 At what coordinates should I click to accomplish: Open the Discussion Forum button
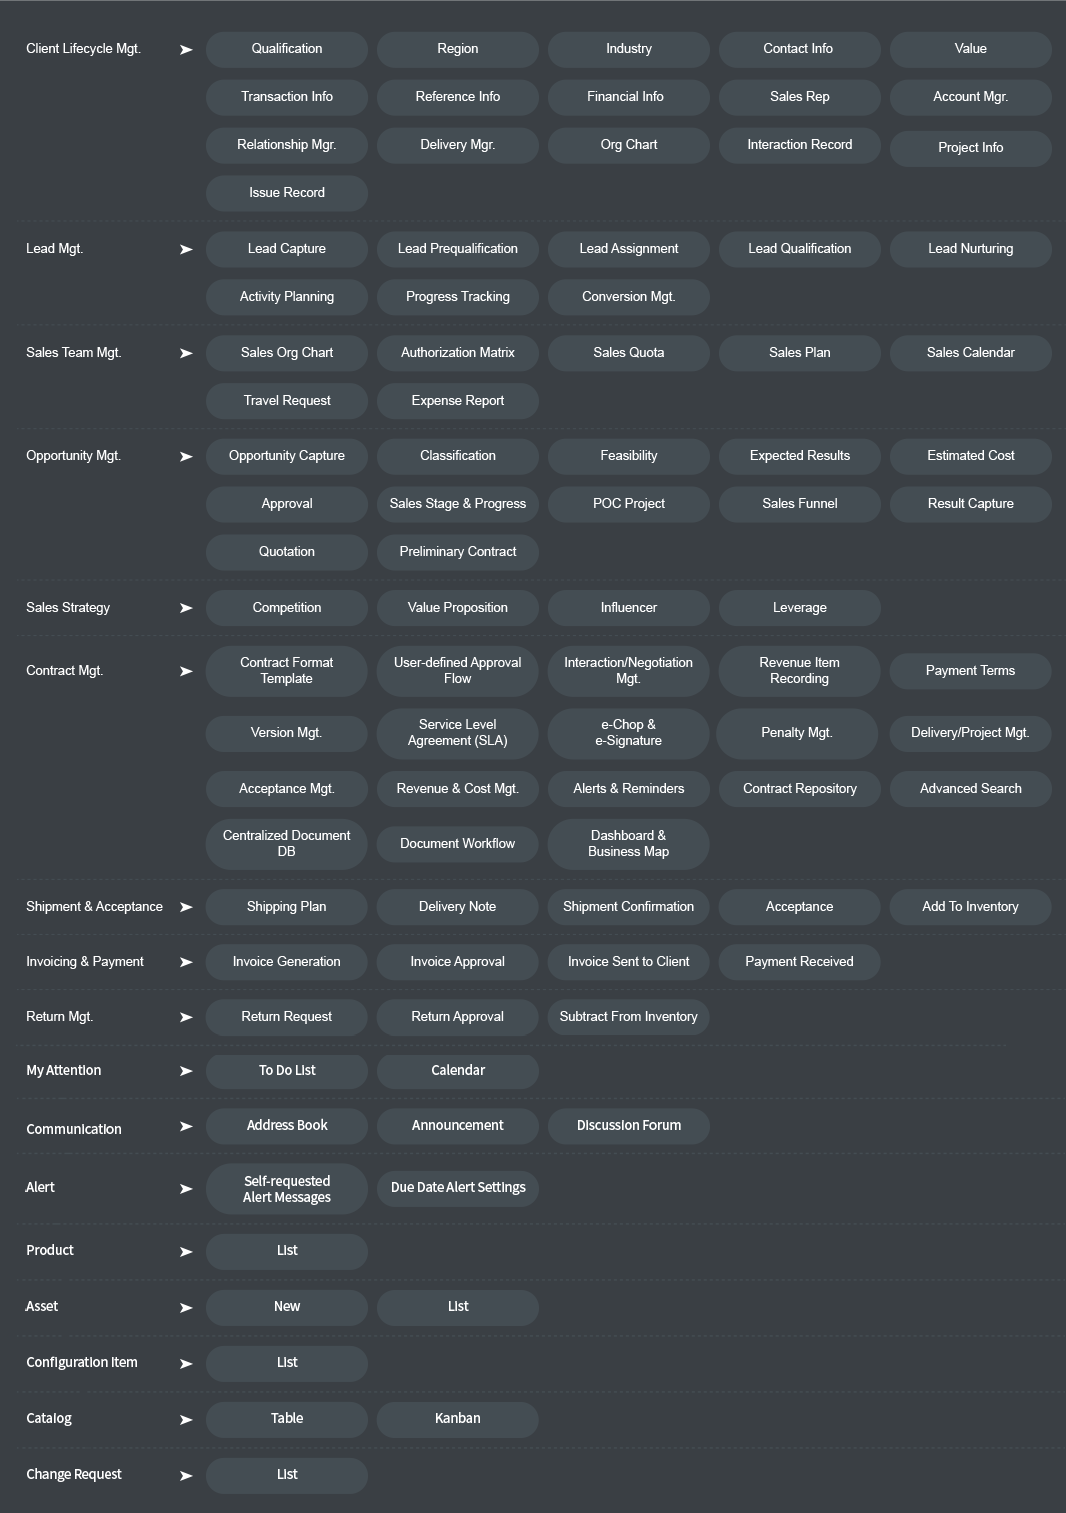(629, 1126)
